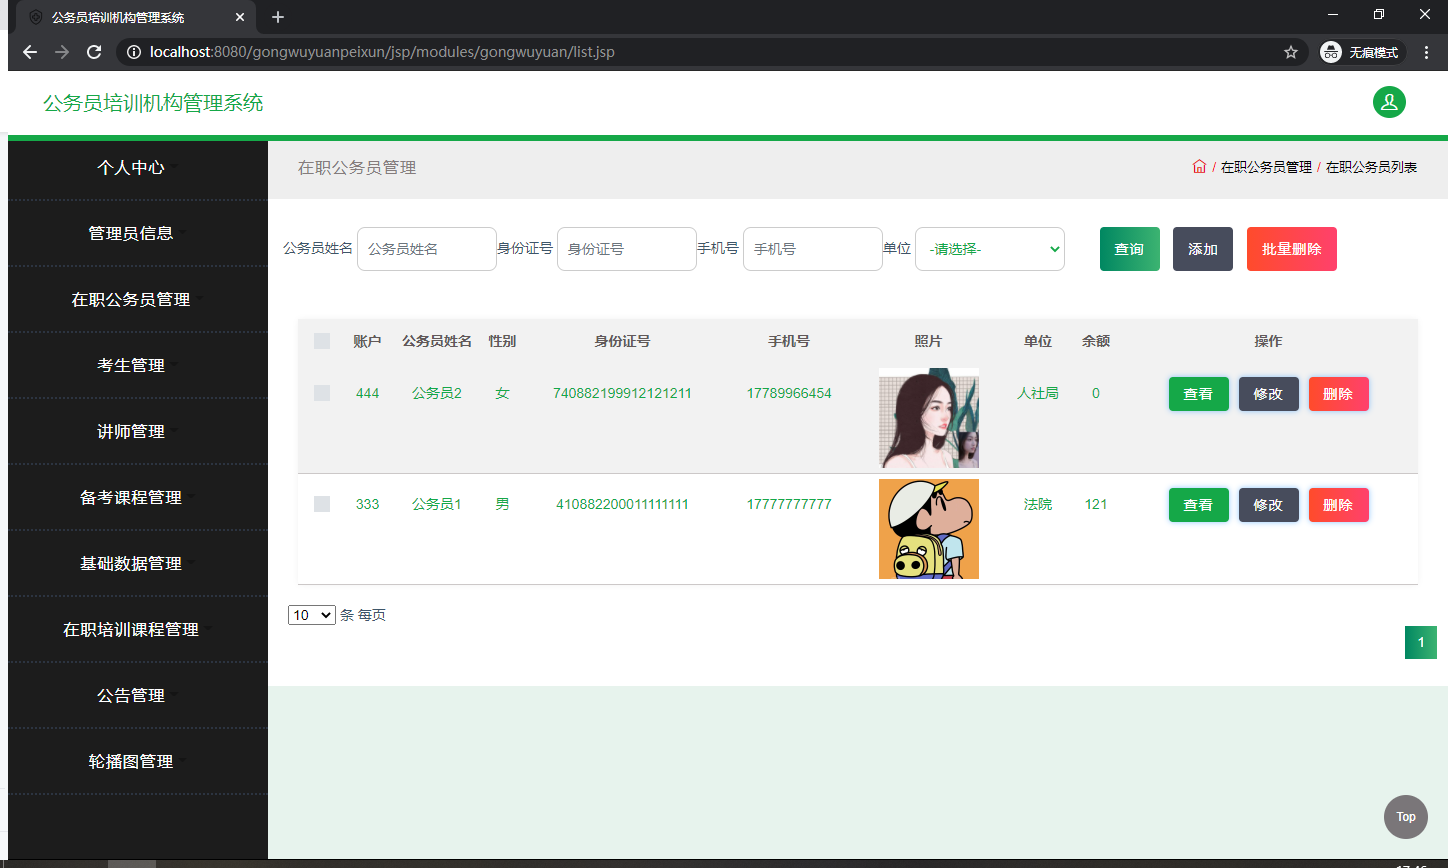1448x868 pixels.
Task: Click 删除 for 公务员1
Action: pyautogui.click(x=1339, y=505)
